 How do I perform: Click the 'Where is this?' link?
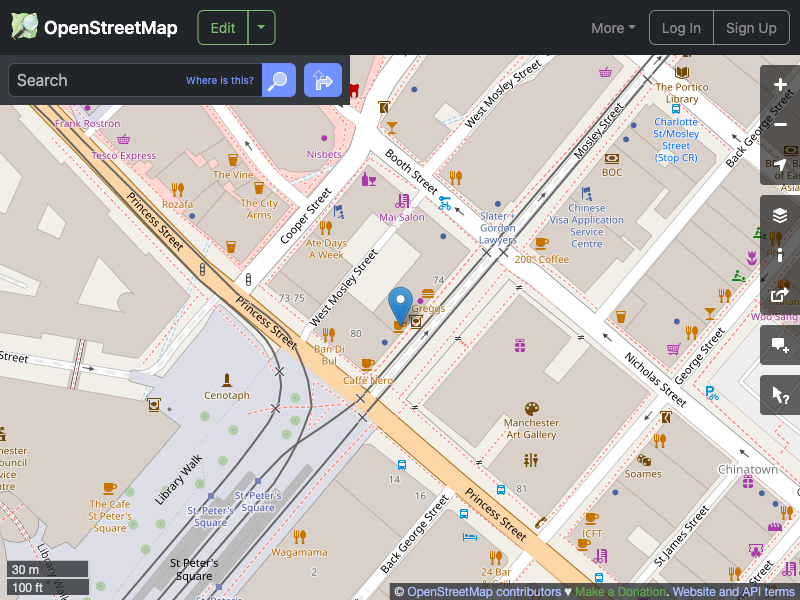click(x=219, y=80)
